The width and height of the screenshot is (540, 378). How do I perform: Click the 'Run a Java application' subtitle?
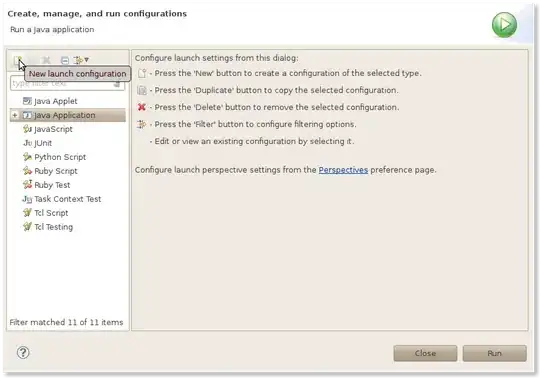pyautogui.click(x=52, y=30)
